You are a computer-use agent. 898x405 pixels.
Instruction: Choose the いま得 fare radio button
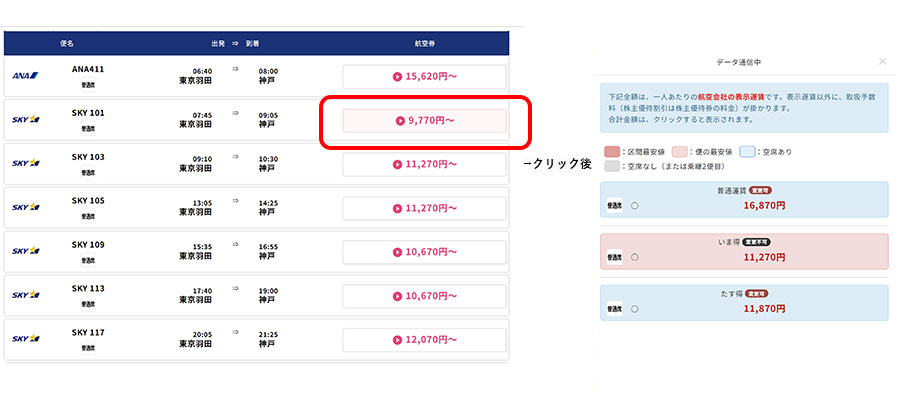636,257
